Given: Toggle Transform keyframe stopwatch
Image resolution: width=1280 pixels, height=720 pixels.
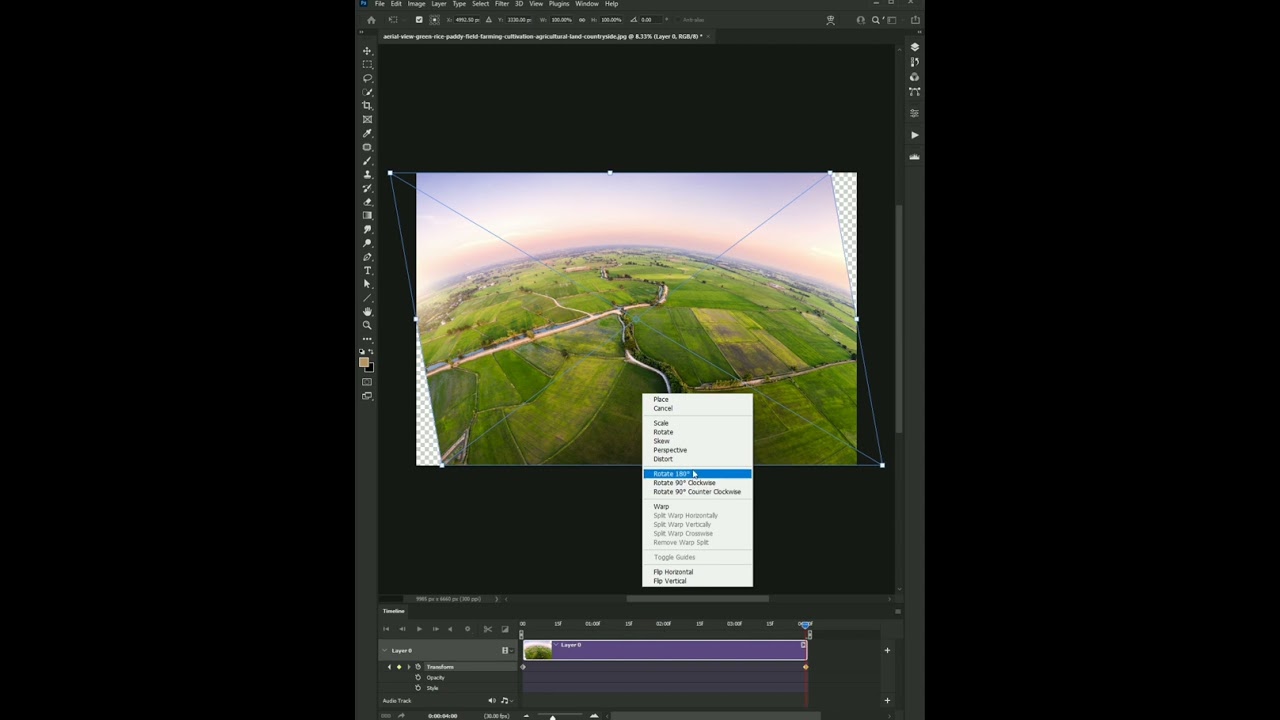Looking at the screenshot, I should pyautogui.click(x=418, y=666).
